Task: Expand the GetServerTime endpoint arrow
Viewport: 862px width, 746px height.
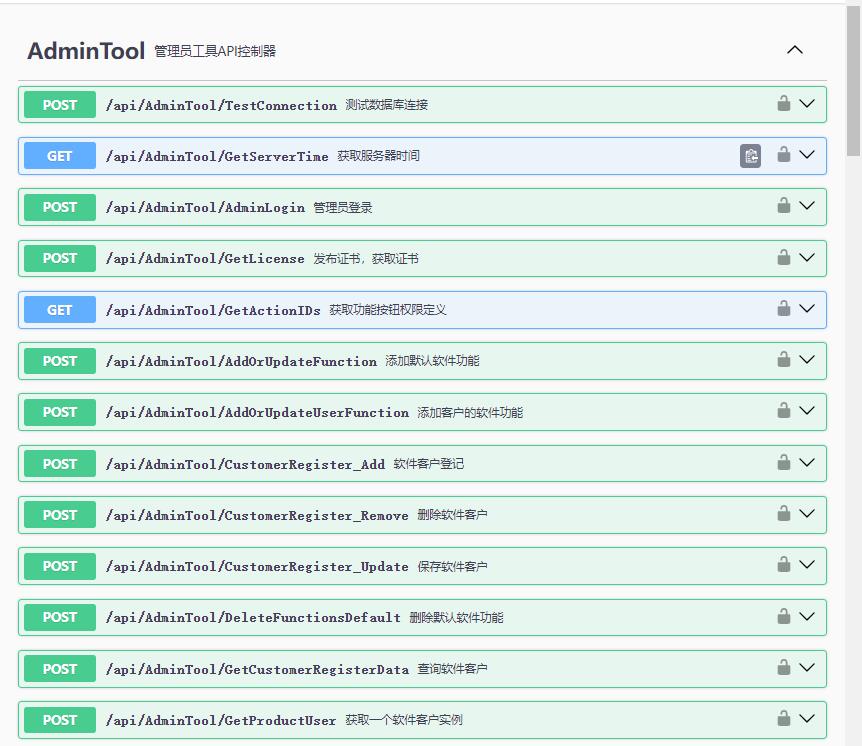Action: [x=807, y=155]
